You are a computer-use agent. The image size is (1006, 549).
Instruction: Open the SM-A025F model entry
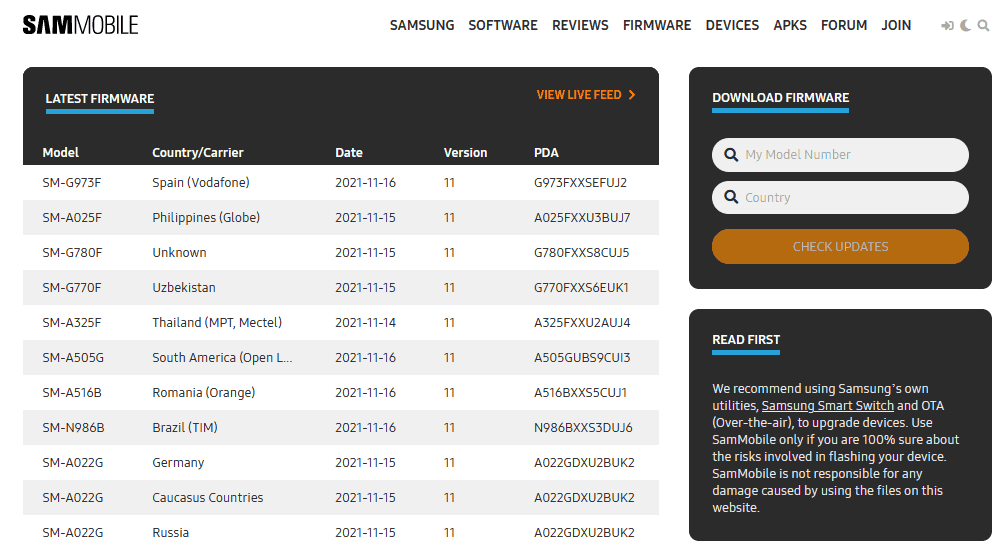[72, 217]
